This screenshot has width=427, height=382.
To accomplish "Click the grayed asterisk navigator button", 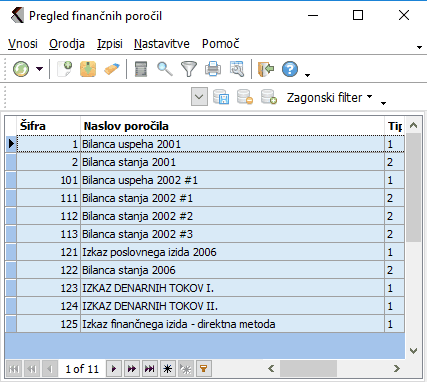I will pyautogui.click(x=186, y=369).
